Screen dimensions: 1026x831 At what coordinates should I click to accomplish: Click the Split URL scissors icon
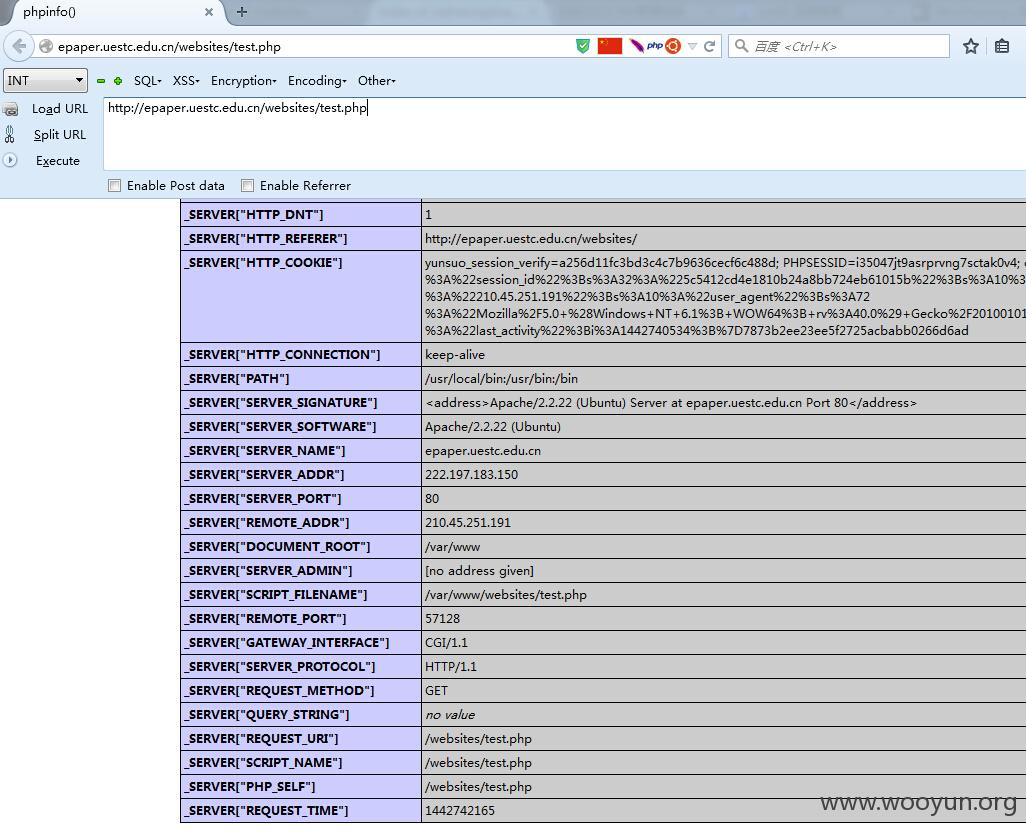10,135
